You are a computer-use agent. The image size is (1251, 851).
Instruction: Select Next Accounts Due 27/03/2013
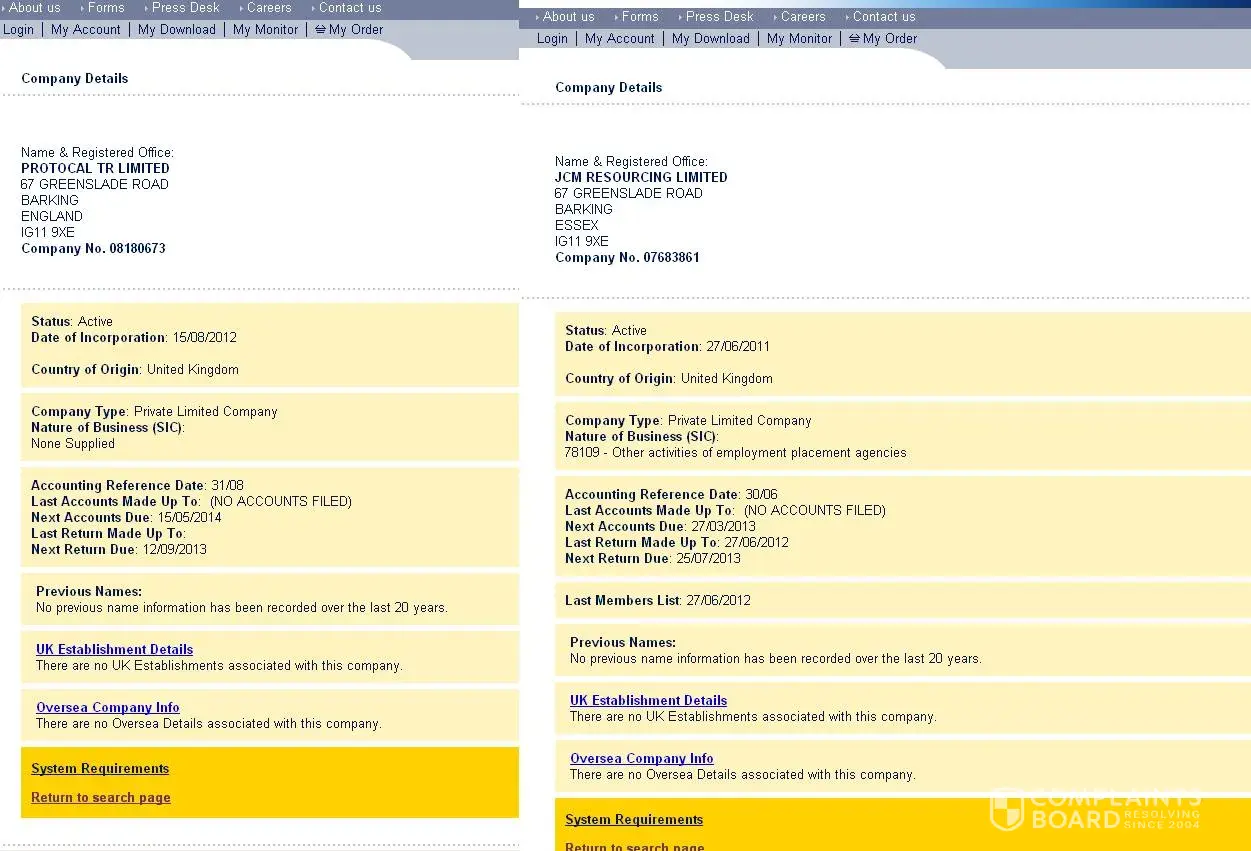pos(660,527)
